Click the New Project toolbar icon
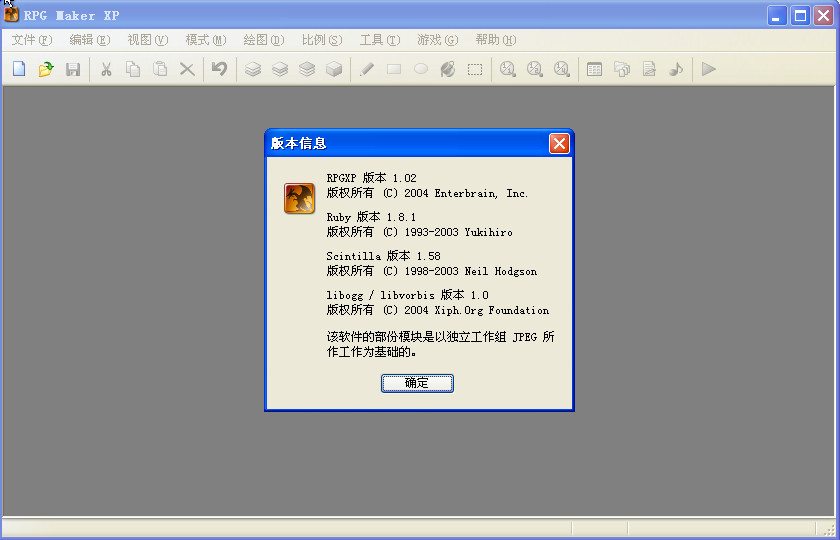Image resolution: width=840 pixels, height=540 pixels. coord(19,69)
